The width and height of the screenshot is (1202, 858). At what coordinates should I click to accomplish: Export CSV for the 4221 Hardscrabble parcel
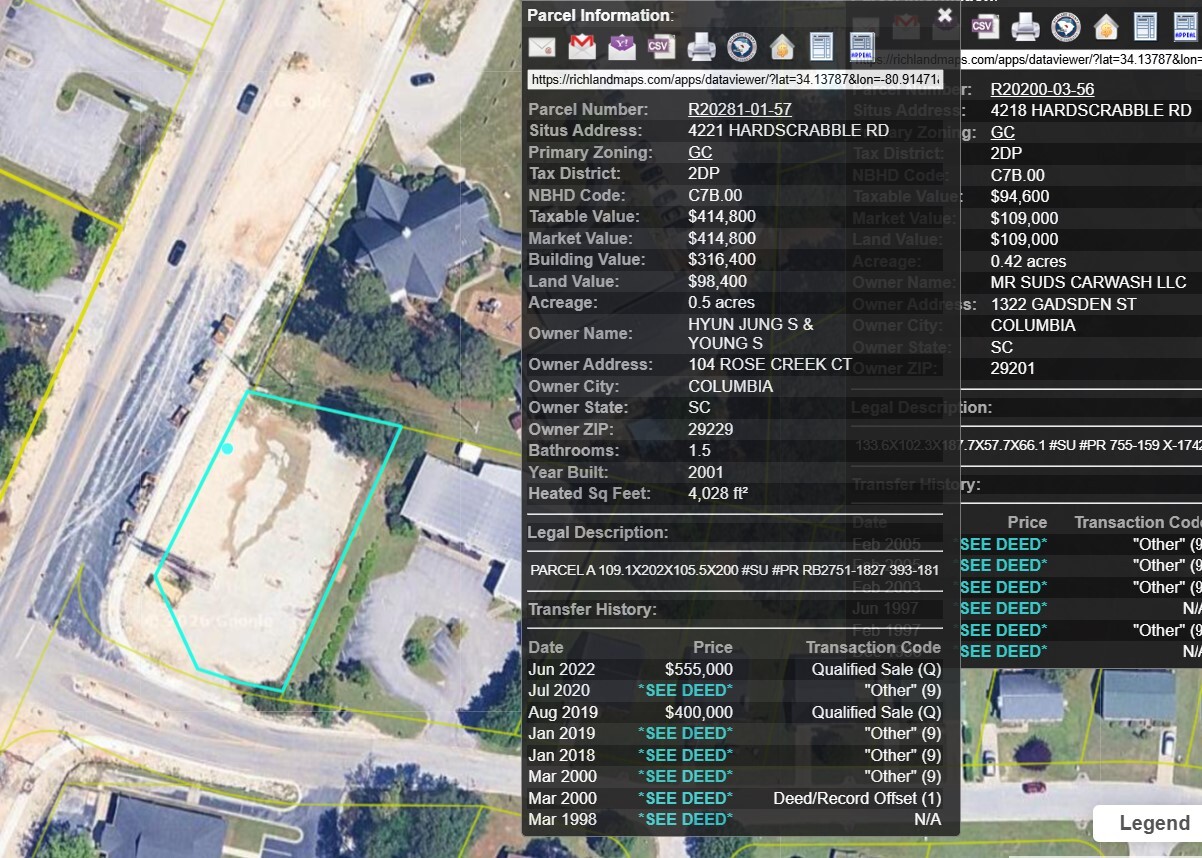[x=660, y=47]
